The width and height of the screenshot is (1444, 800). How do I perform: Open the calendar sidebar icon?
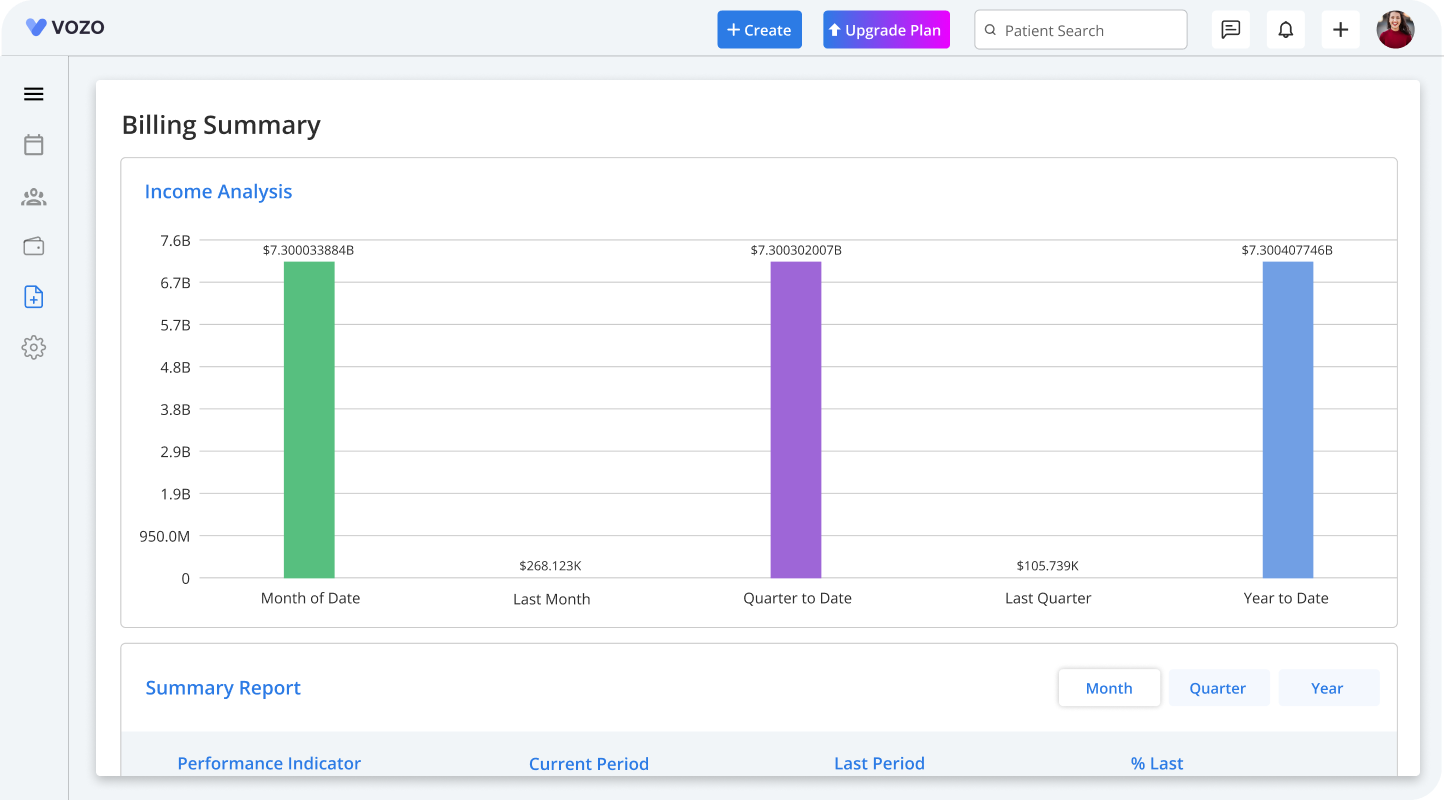click(34, 145)
